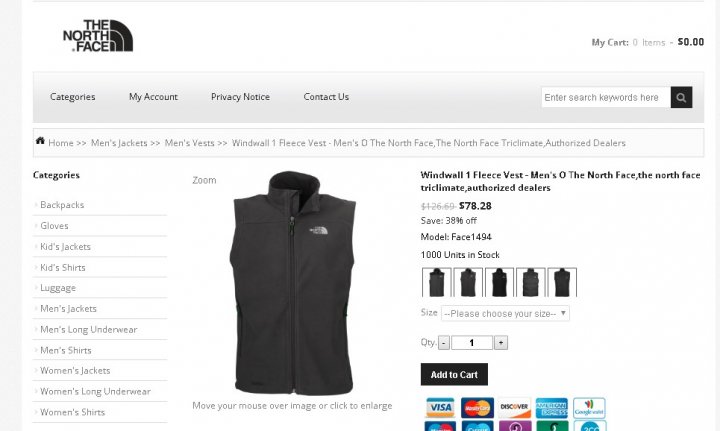This screenshot has width=720, height=431.
Task: Select the fourth vest thumbnail
Action: pos(530,282)
